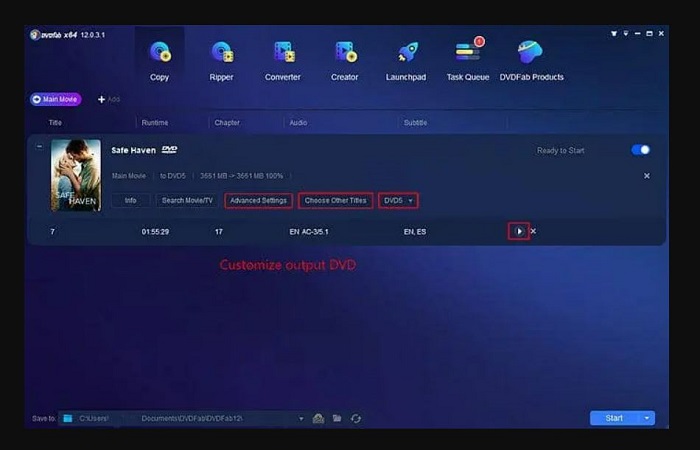
Task: Click the DVDFab logo icon
Action: (x=35, y=35)
